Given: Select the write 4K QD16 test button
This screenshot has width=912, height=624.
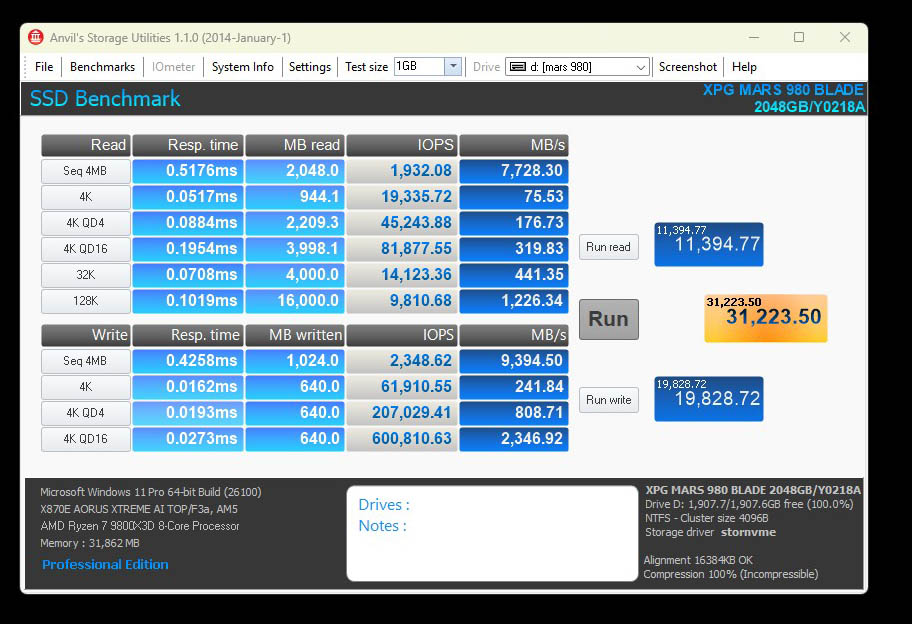Looking at the screenshot, I should 86,439.
